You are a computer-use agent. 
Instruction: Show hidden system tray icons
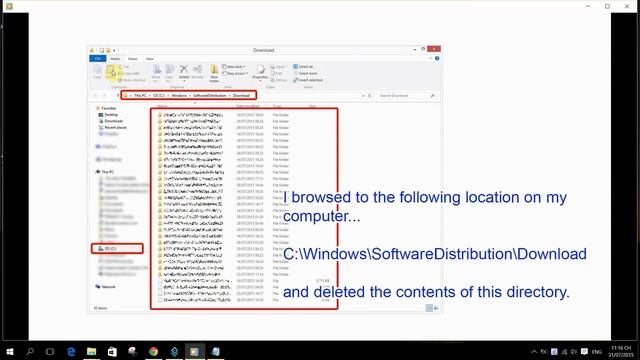pyautogui.click(x=534, y=351)
